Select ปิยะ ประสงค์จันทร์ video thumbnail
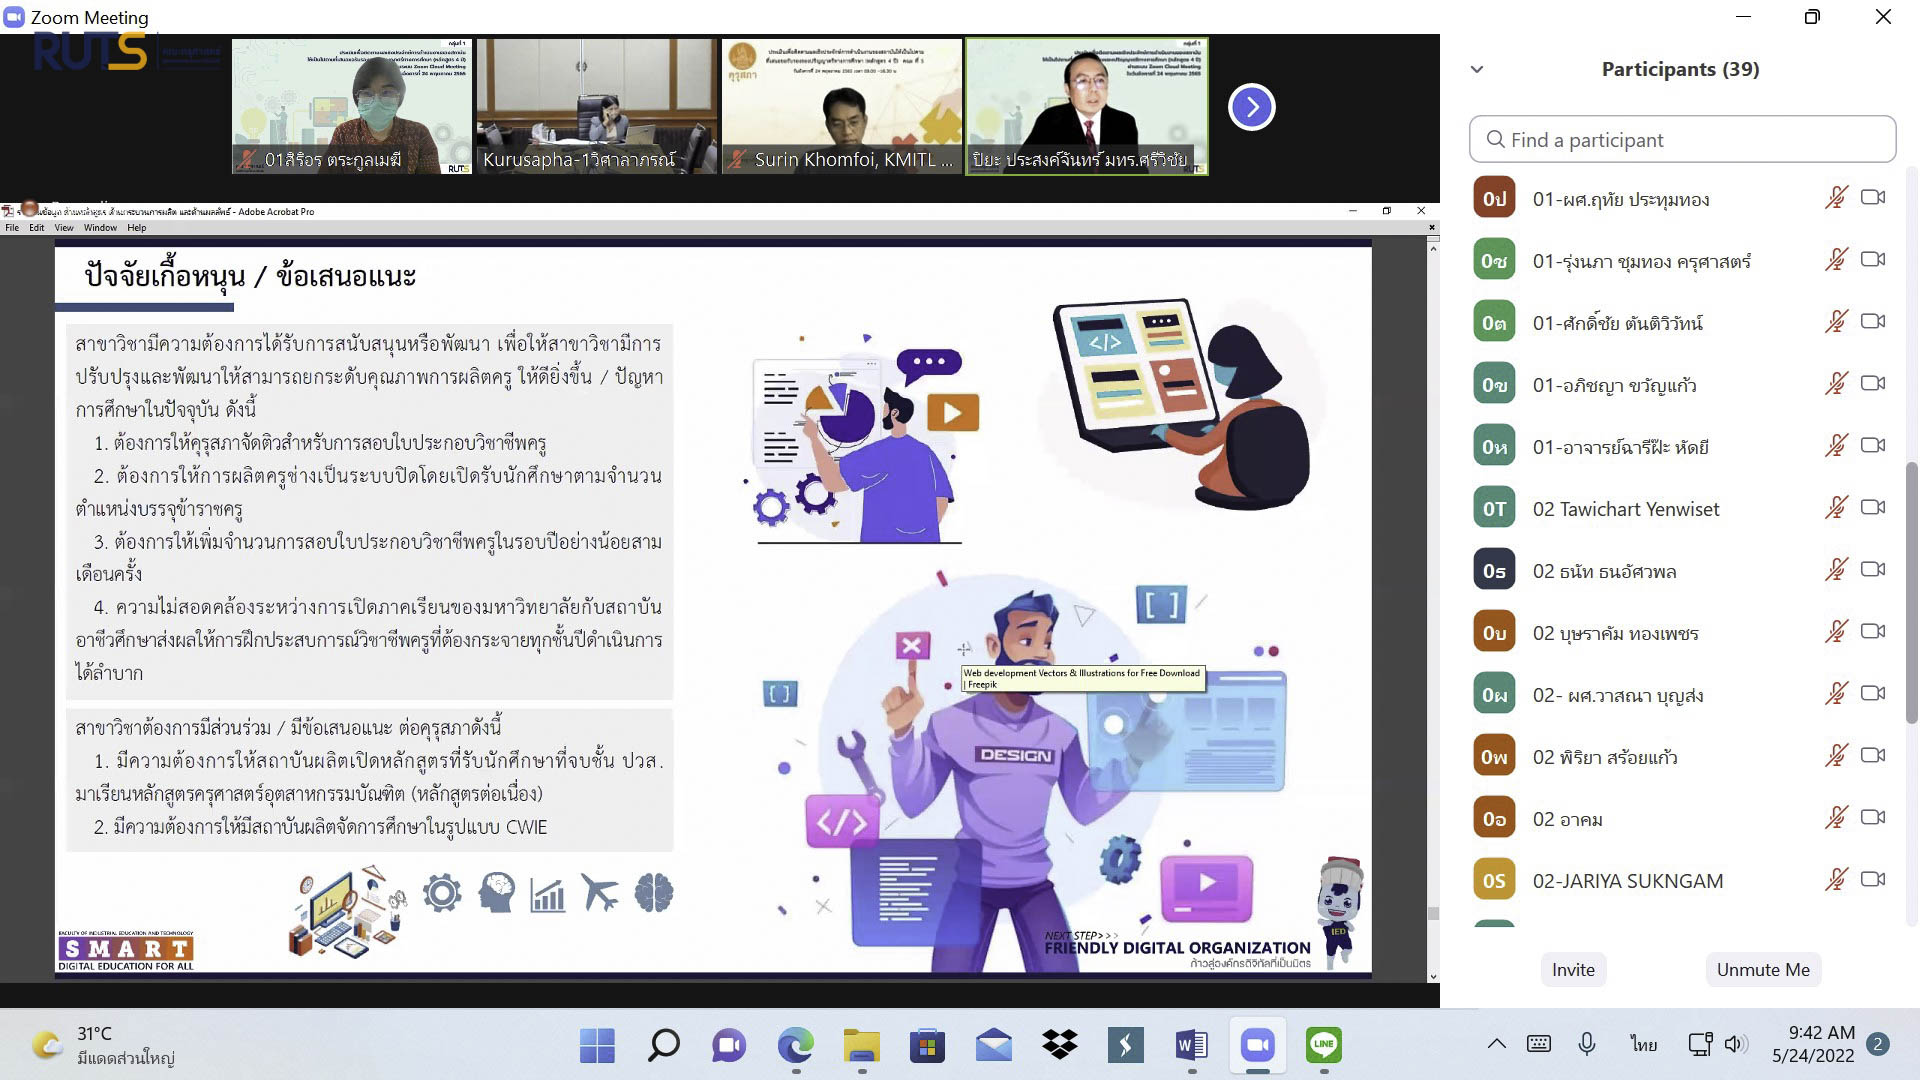 tap(1087, 106)
